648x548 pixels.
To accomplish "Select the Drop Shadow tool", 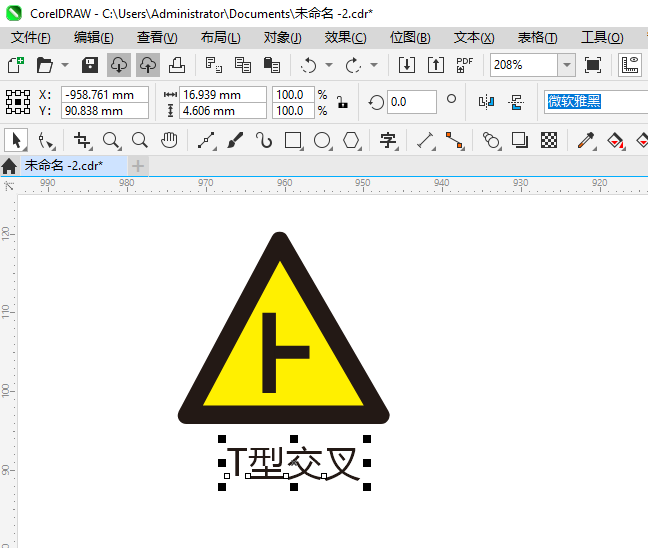I will tap(519, 141).
